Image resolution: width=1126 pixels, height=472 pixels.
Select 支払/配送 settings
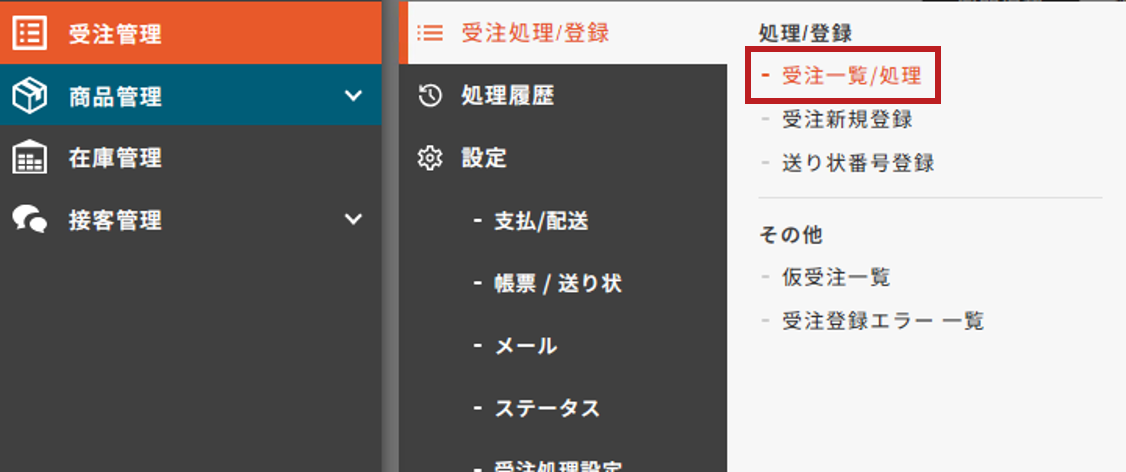[541, 221]
